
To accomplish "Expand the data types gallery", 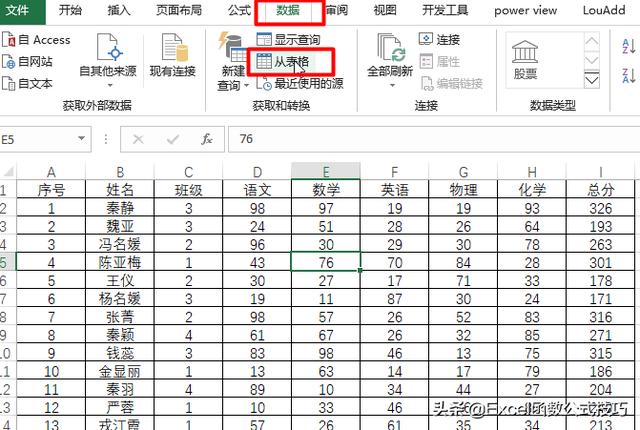I will click(x=592, y=80).
